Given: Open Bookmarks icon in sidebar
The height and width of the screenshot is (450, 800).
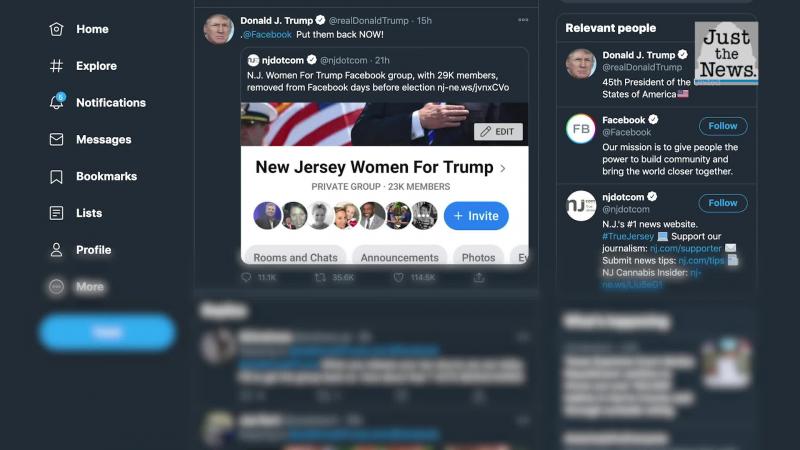Looking at the screenshot, I should [x=56, y=177].
